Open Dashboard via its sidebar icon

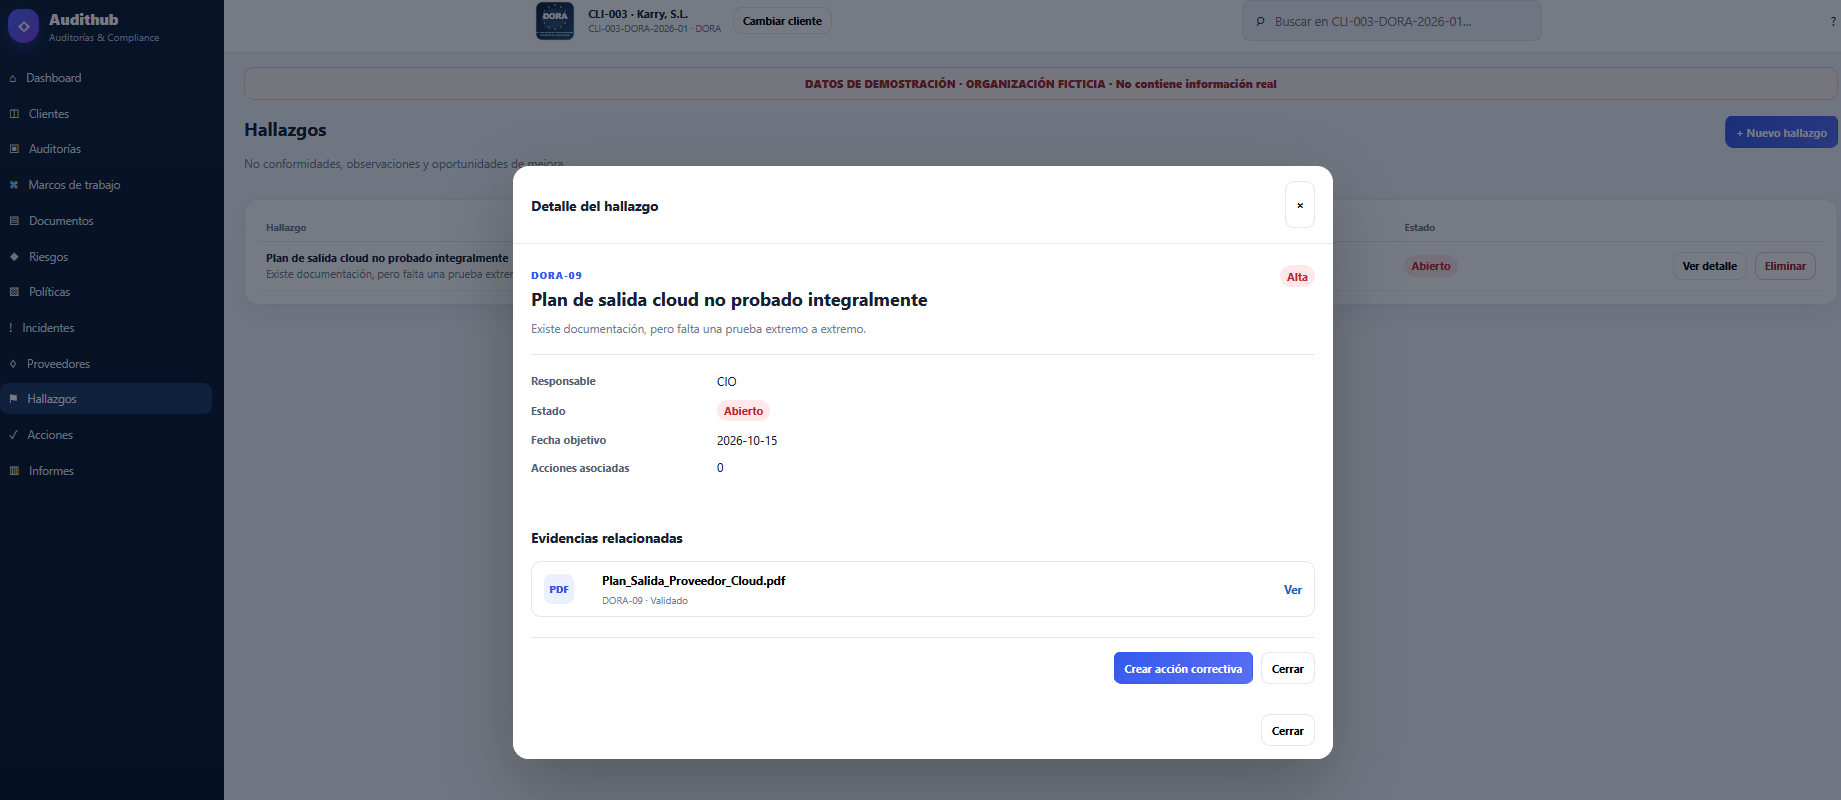[x=13, y=78]
